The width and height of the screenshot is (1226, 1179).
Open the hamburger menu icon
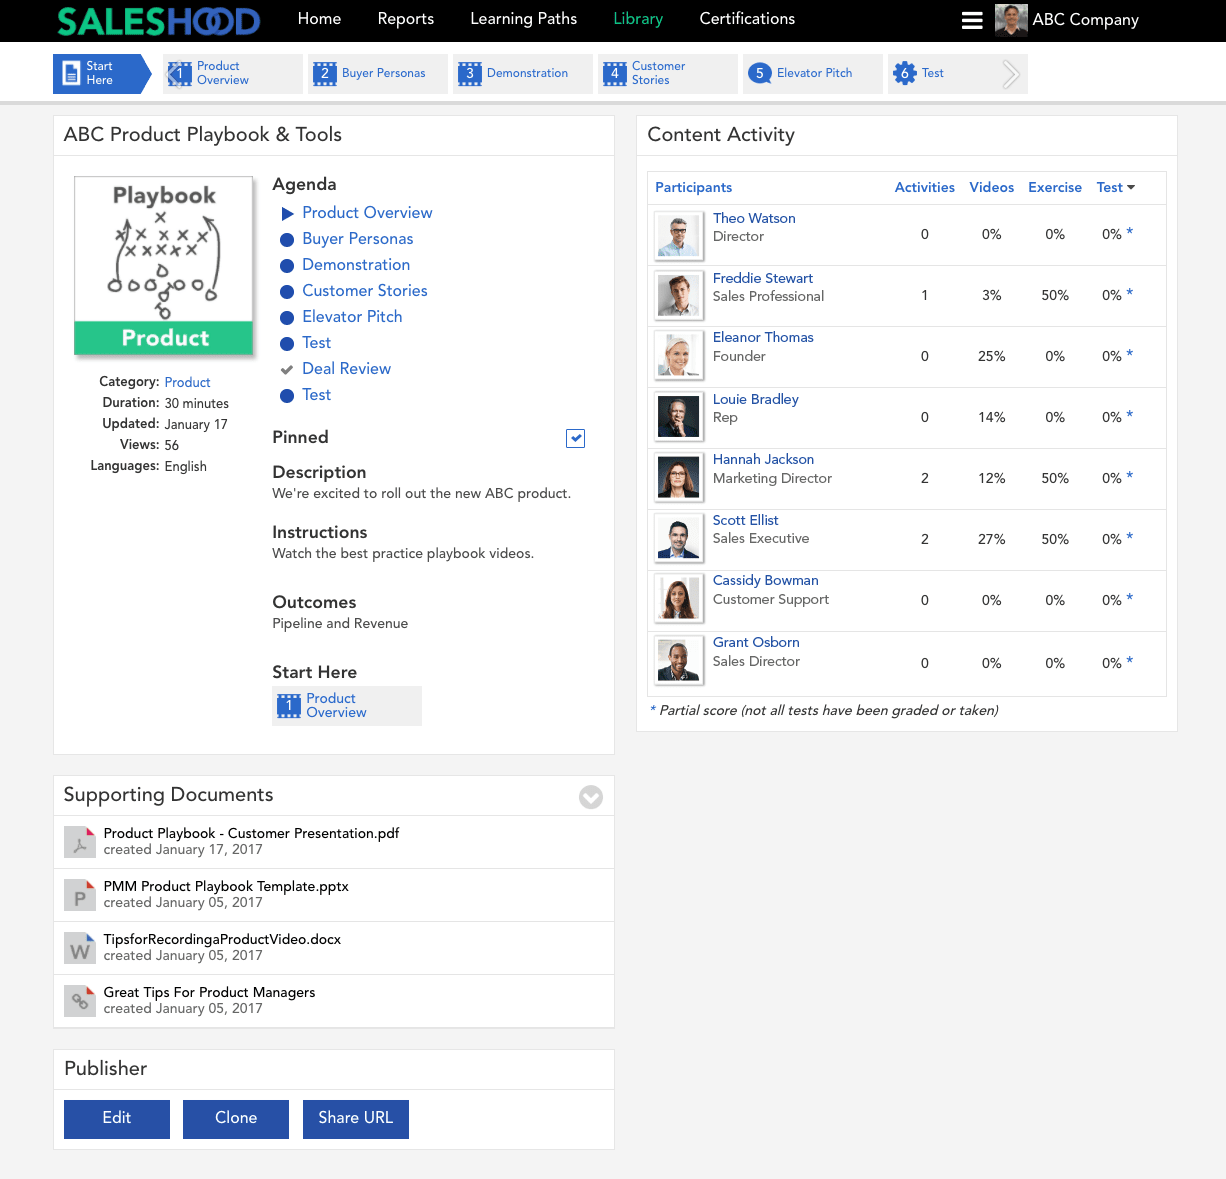972,20
